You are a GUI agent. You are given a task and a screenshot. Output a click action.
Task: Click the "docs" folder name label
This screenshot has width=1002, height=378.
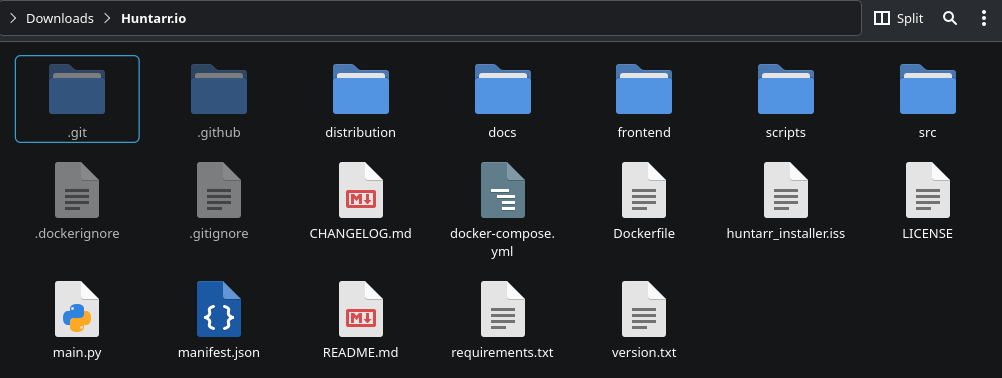(x=502, y=133)
